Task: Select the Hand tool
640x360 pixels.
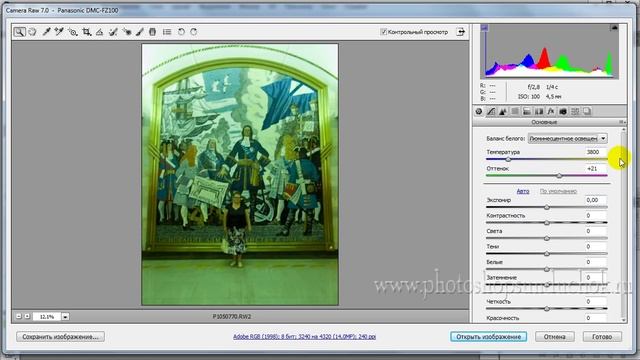Action: click(33, 32)
